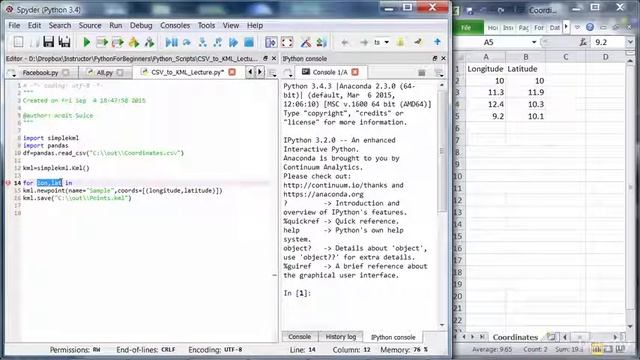Open the Excel File tab

[x=467, y=27]
